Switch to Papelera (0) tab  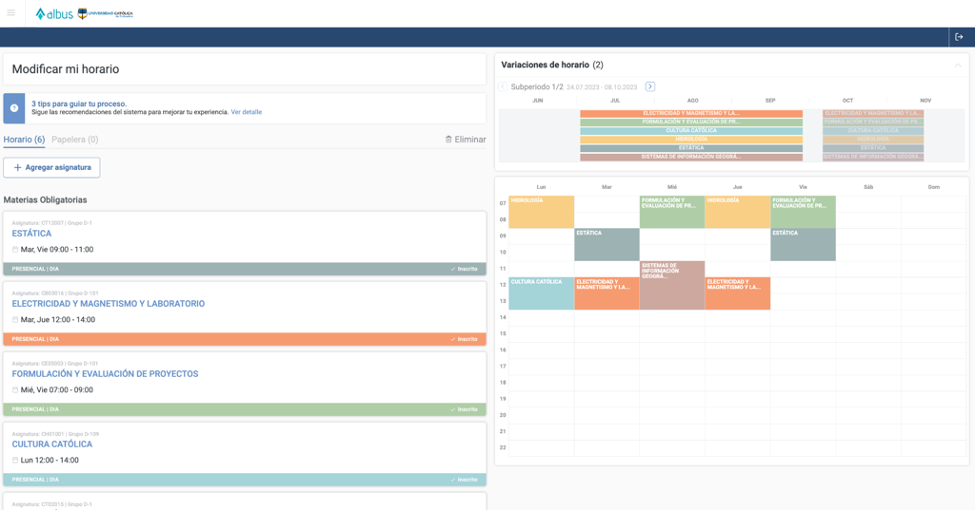[x=75, y=139]
